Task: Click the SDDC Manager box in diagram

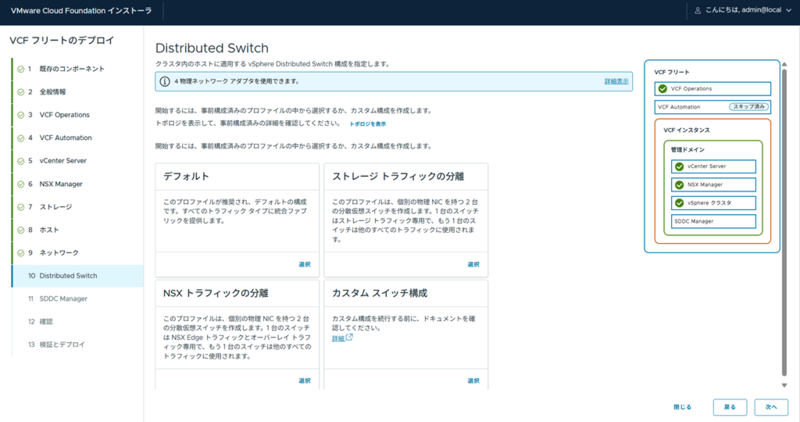Action: (x=713, y=221)
